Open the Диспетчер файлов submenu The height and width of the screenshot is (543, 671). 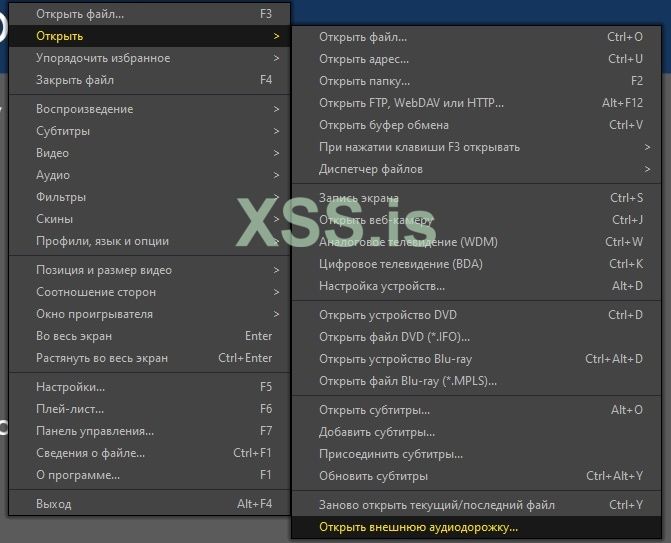(x=371, y=169)
